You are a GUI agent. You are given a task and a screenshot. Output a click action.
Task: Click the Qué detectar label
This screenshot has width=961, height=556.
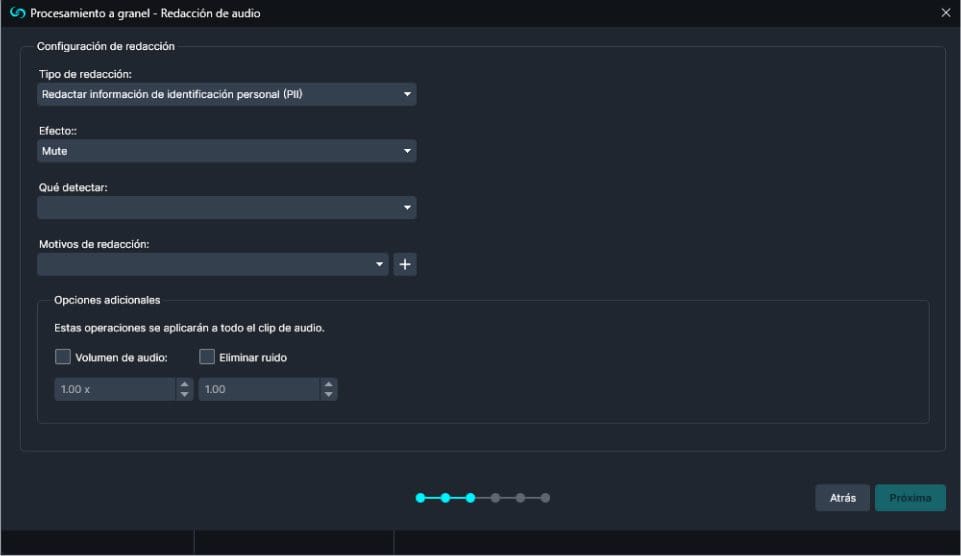point(73,188)
